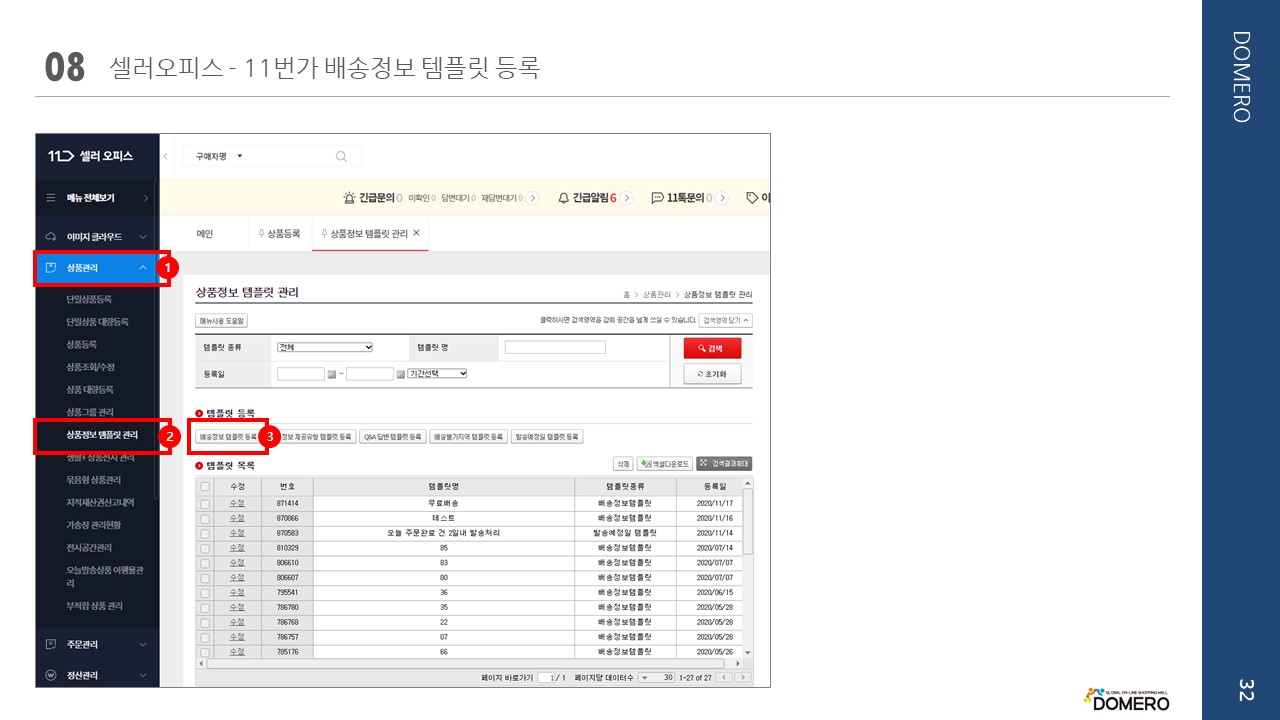This screenshot has width=1280, height=720.
Task: Open the arrow next to 긴급문의 counts
Action: pos(532,198)
